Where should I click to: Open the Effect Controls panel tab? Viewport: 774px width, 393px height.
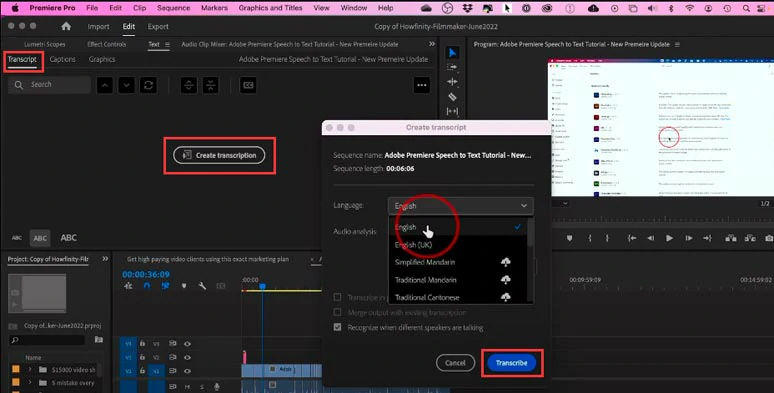[107, 44]
